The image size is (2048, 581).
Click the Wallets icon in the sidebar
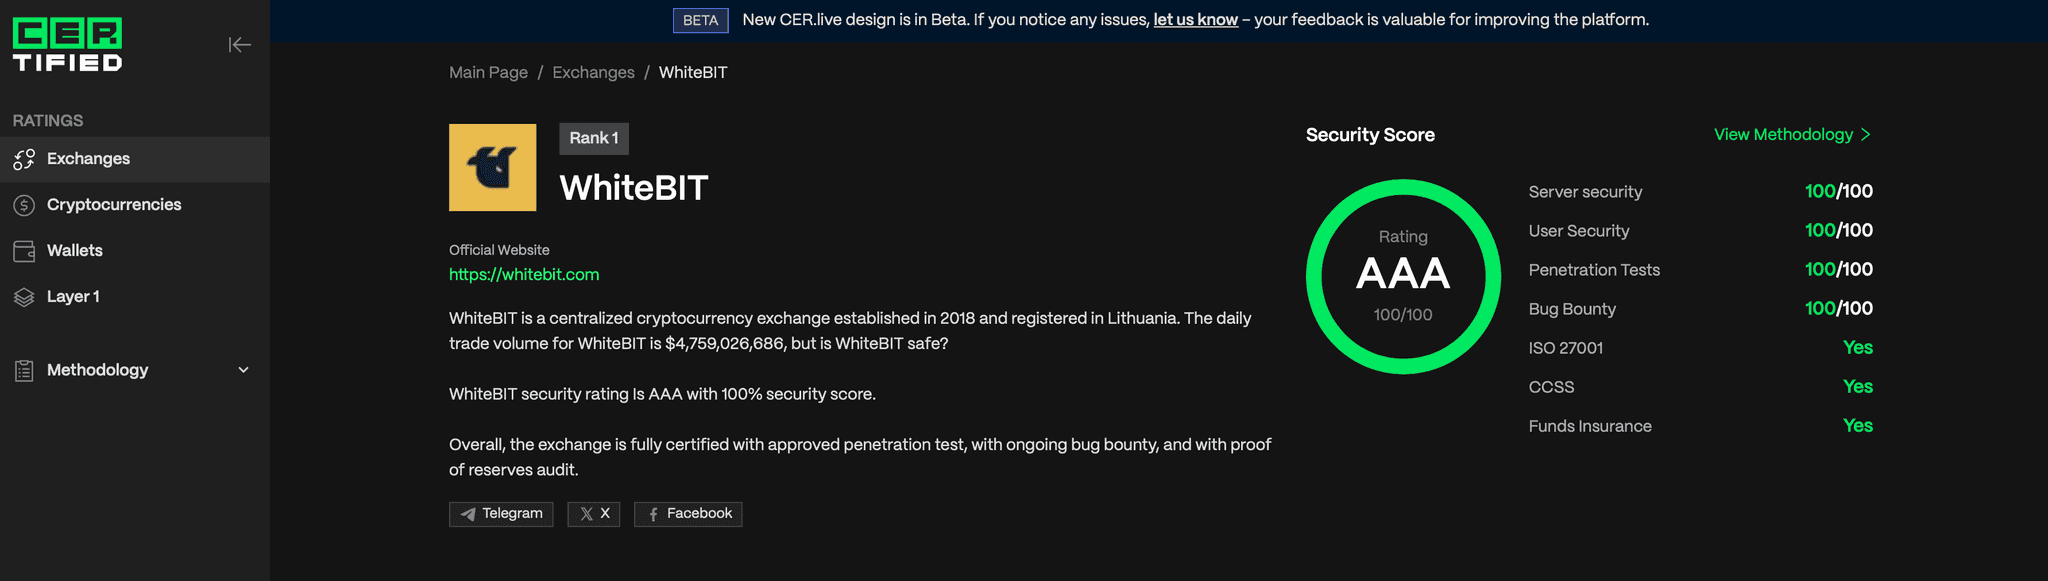point(24,251)
